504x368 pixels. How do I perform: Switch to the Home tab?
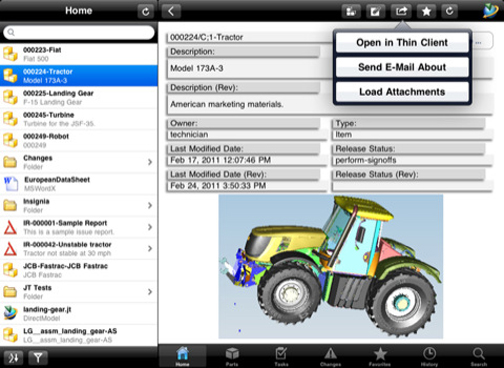tap(182, 356)
